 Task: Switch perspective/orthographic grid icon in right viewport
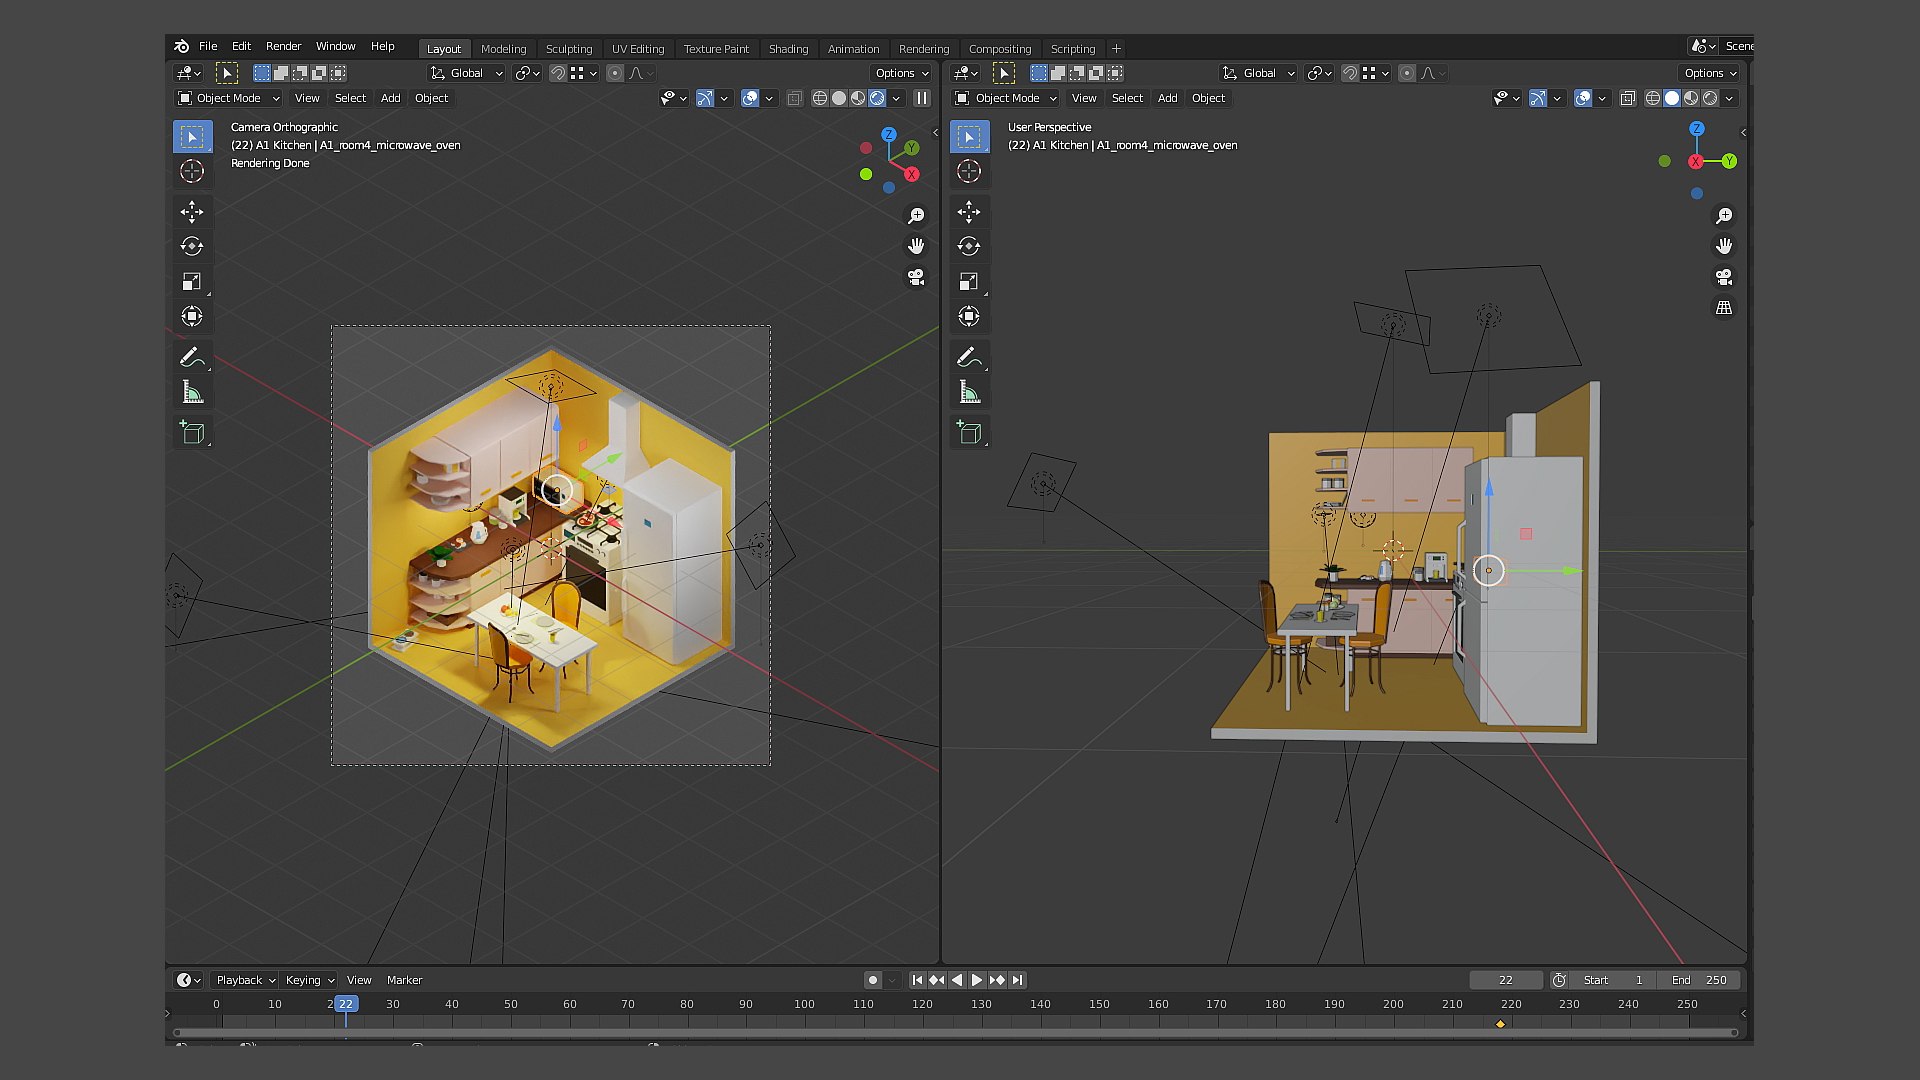point(1724,308)
